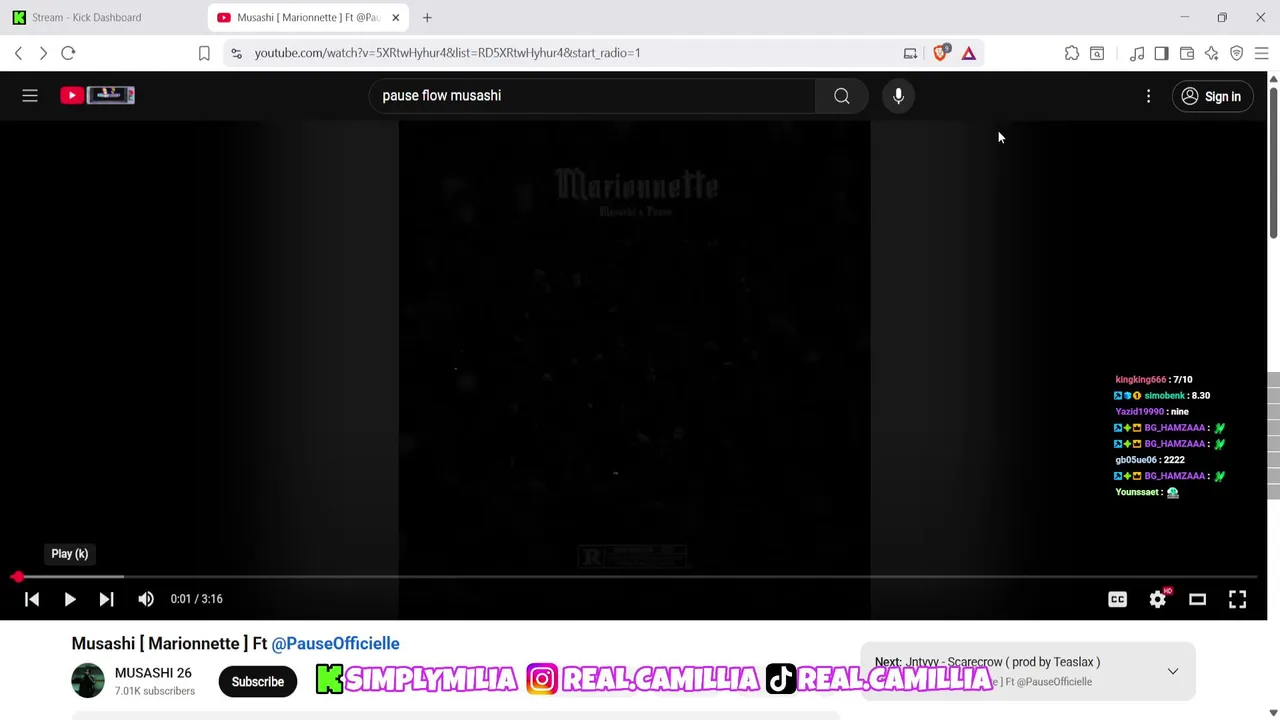Open the extensions puzzle icon
The width and height of the screenshot is (1280, 720).
coord(1072,53)
